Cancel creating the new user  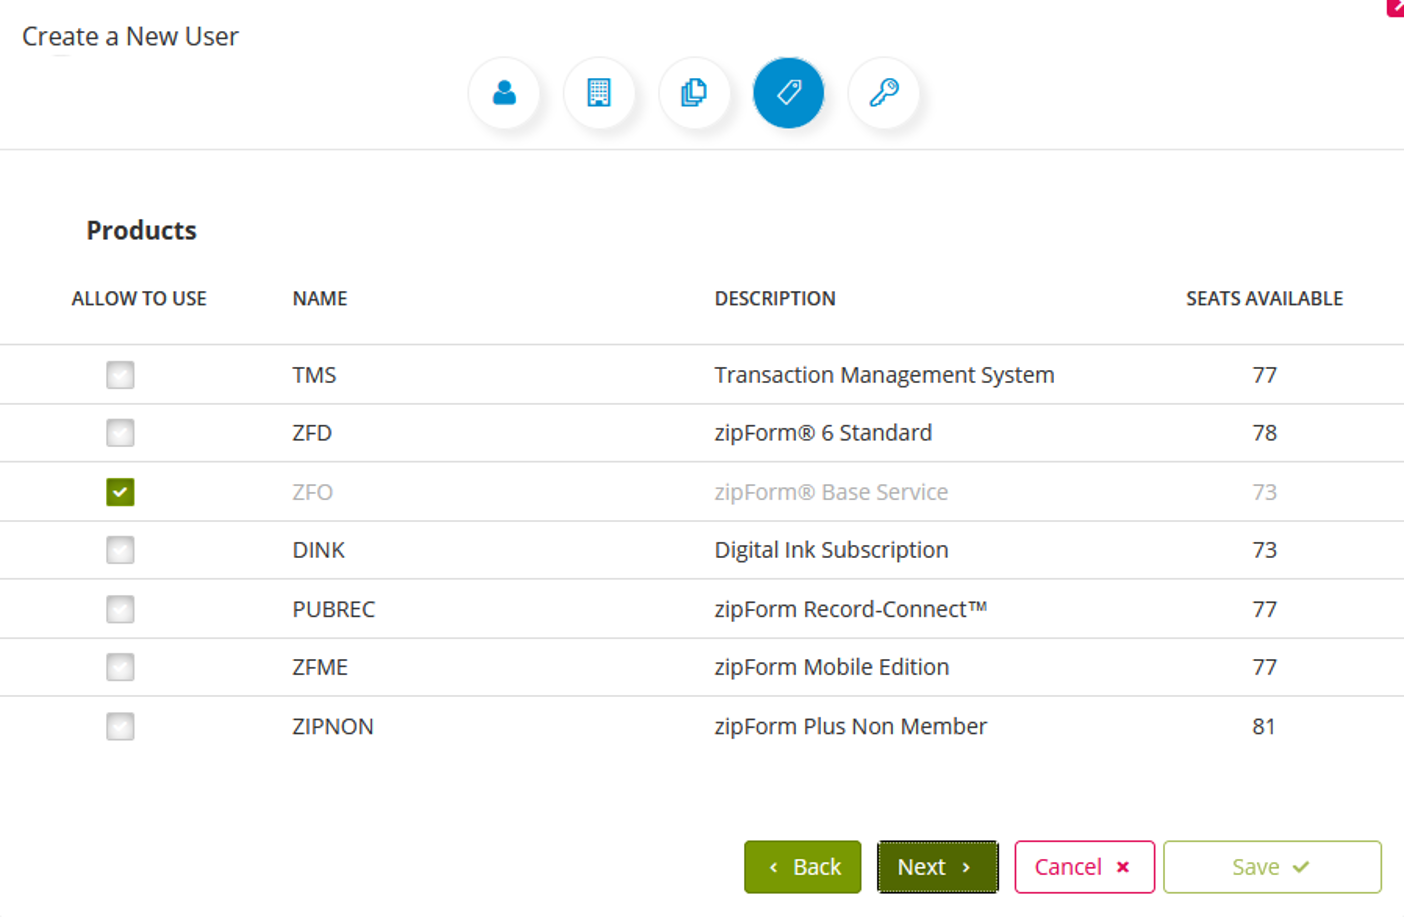tap(1084, 866)
